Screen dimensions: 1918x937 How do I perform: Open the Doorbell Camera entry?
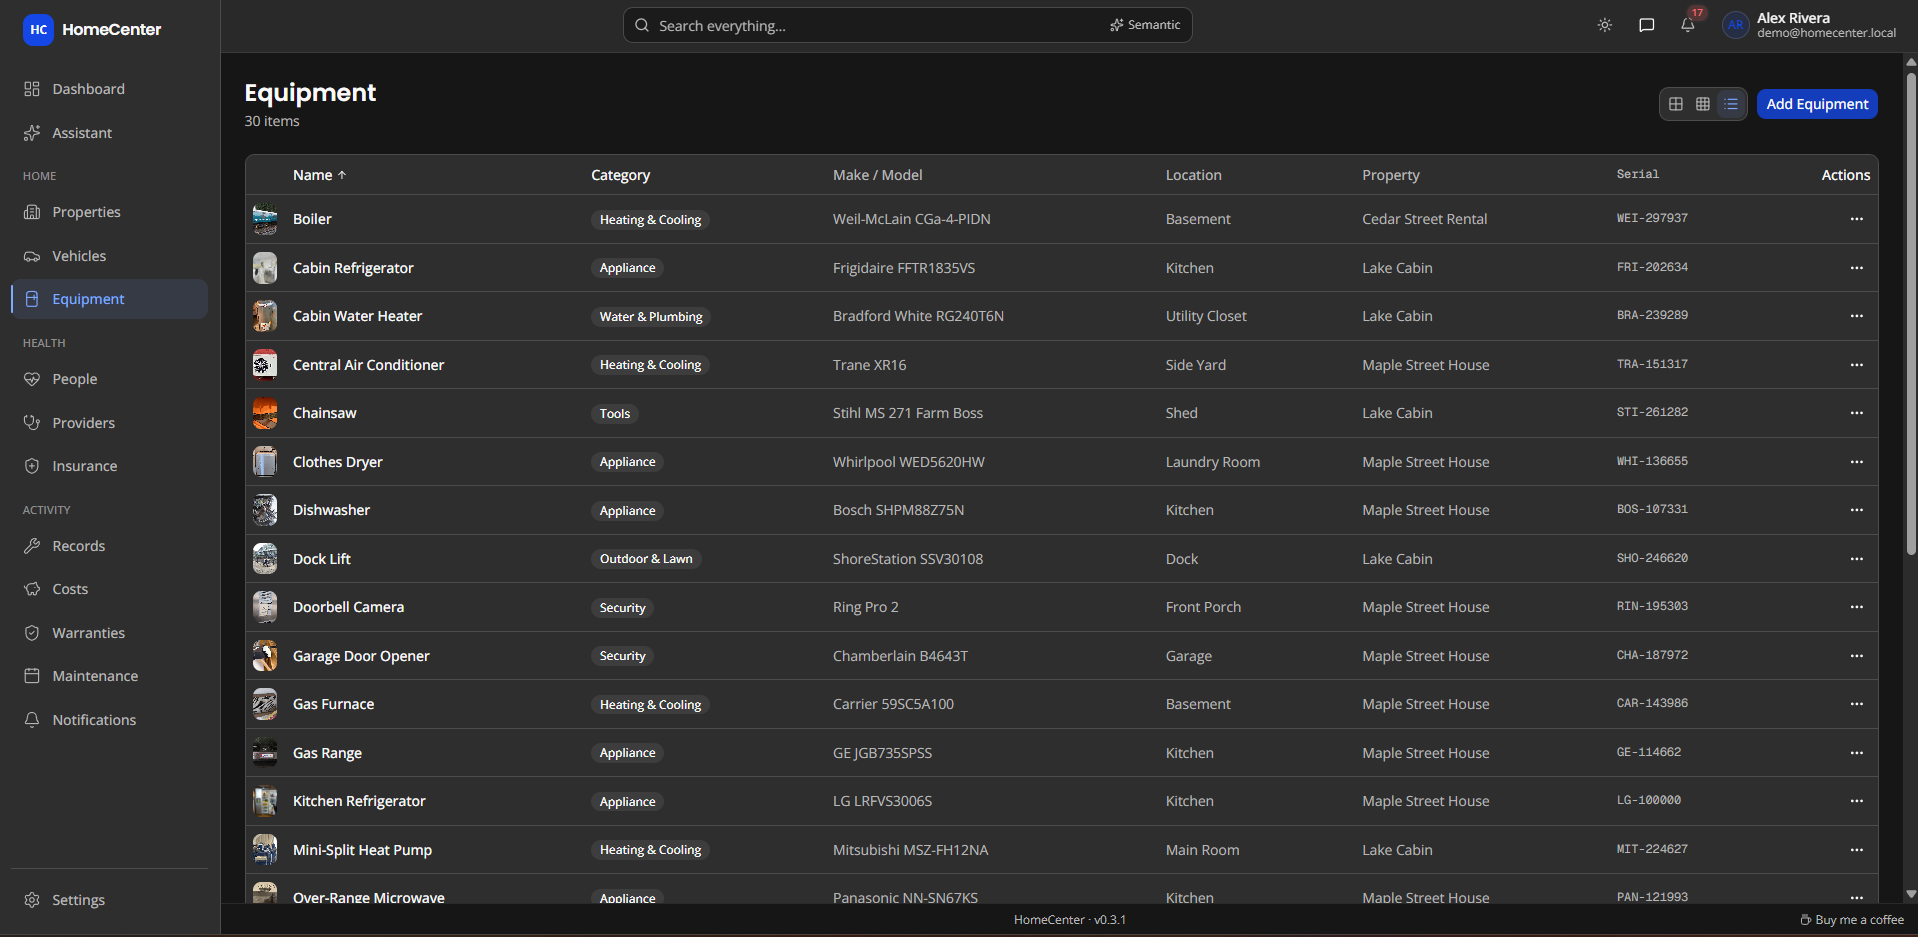348,607
